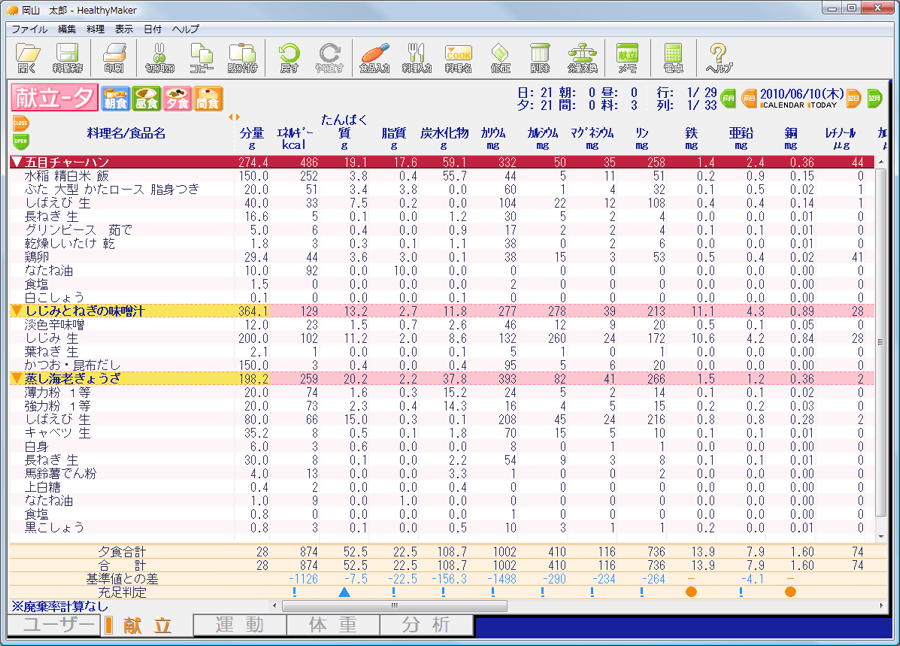Screen dimensions: 900x646
Task: Open food input (食品入力) carrot icon
Action: [375, 59]
